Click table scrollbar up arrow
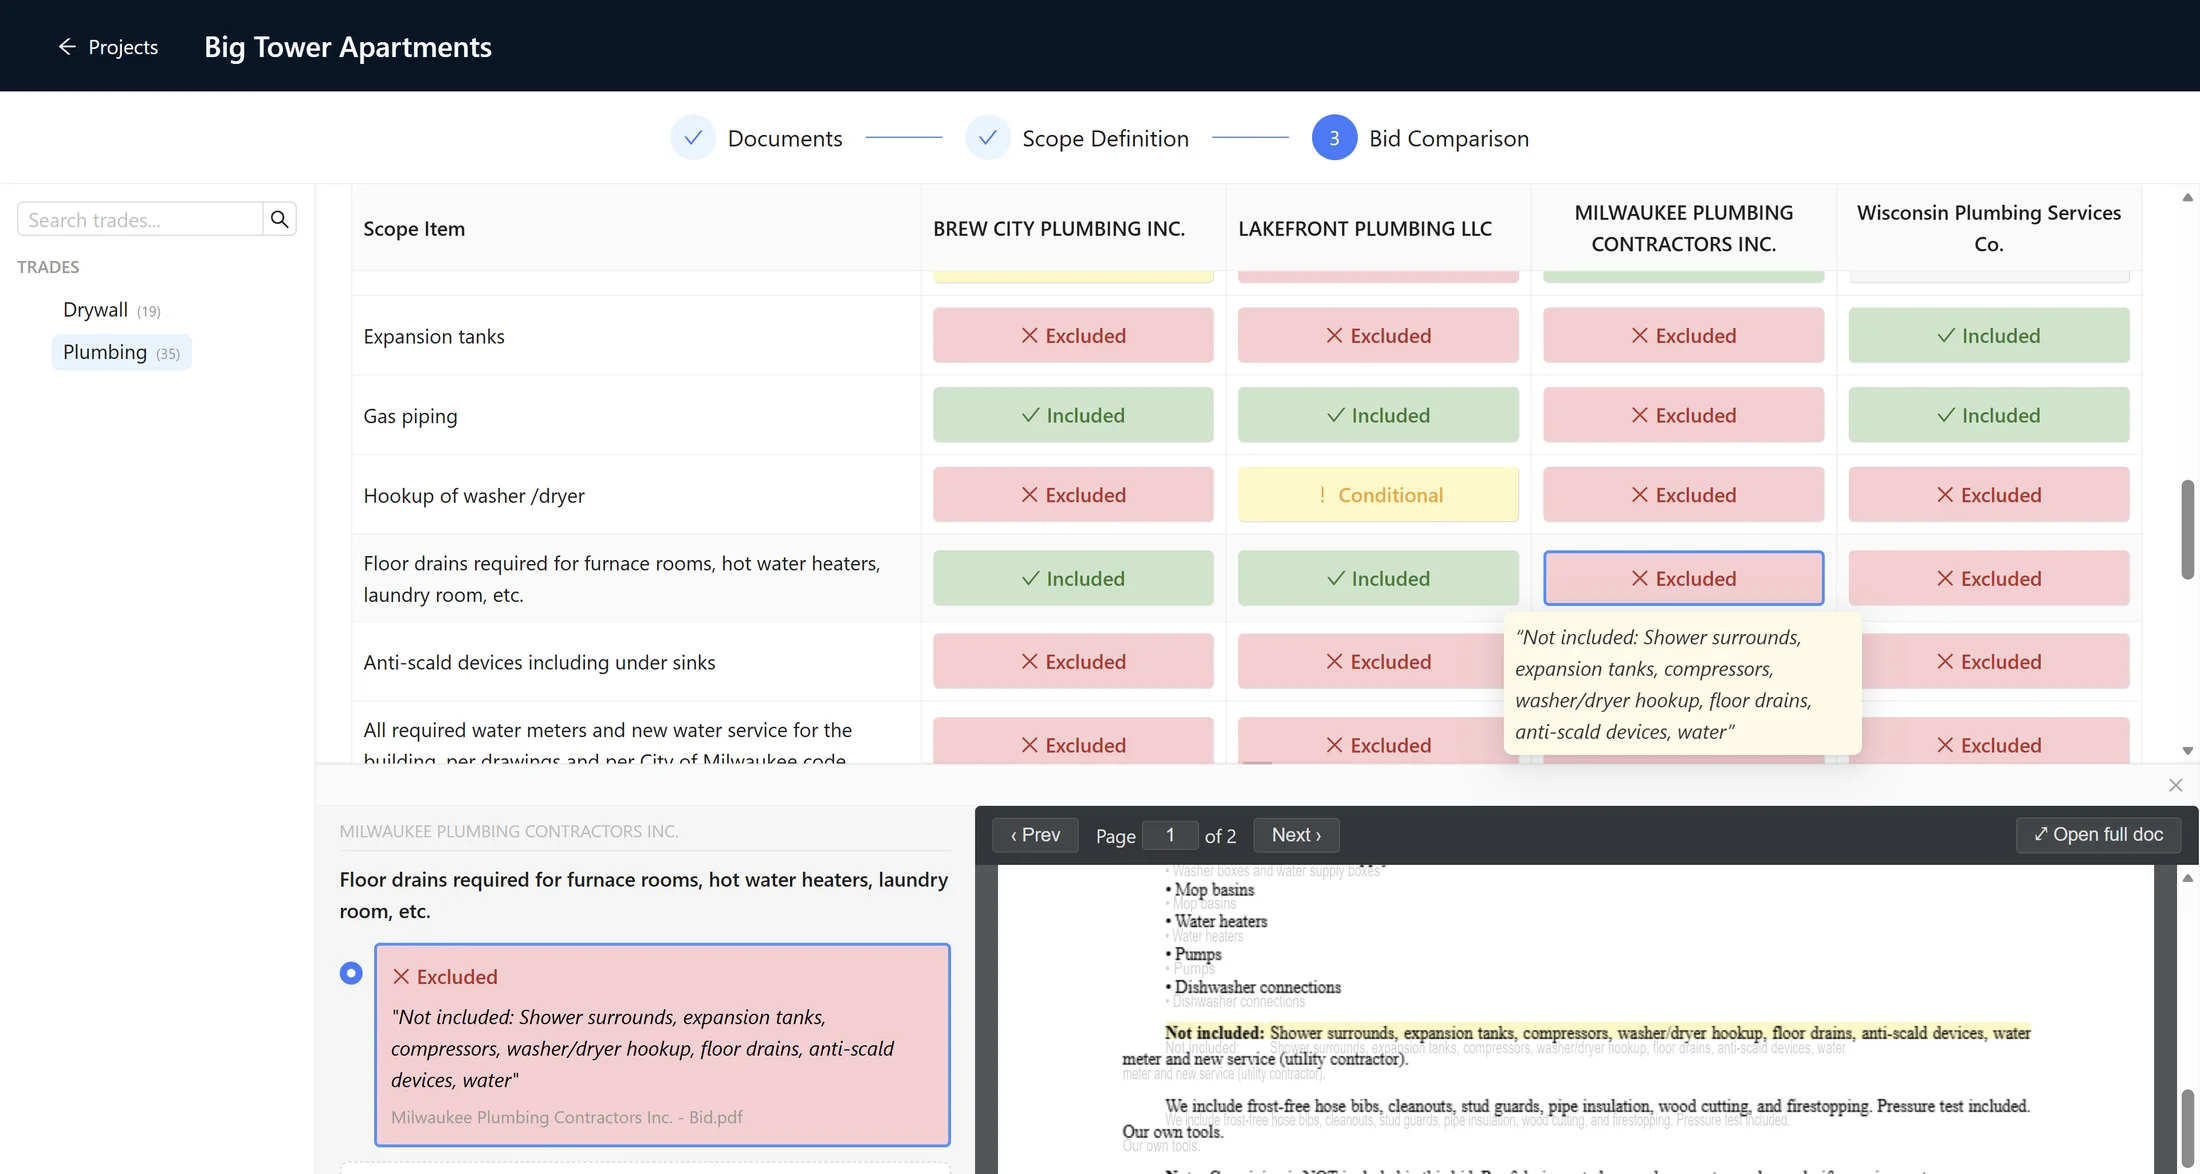 [2187, 198]
